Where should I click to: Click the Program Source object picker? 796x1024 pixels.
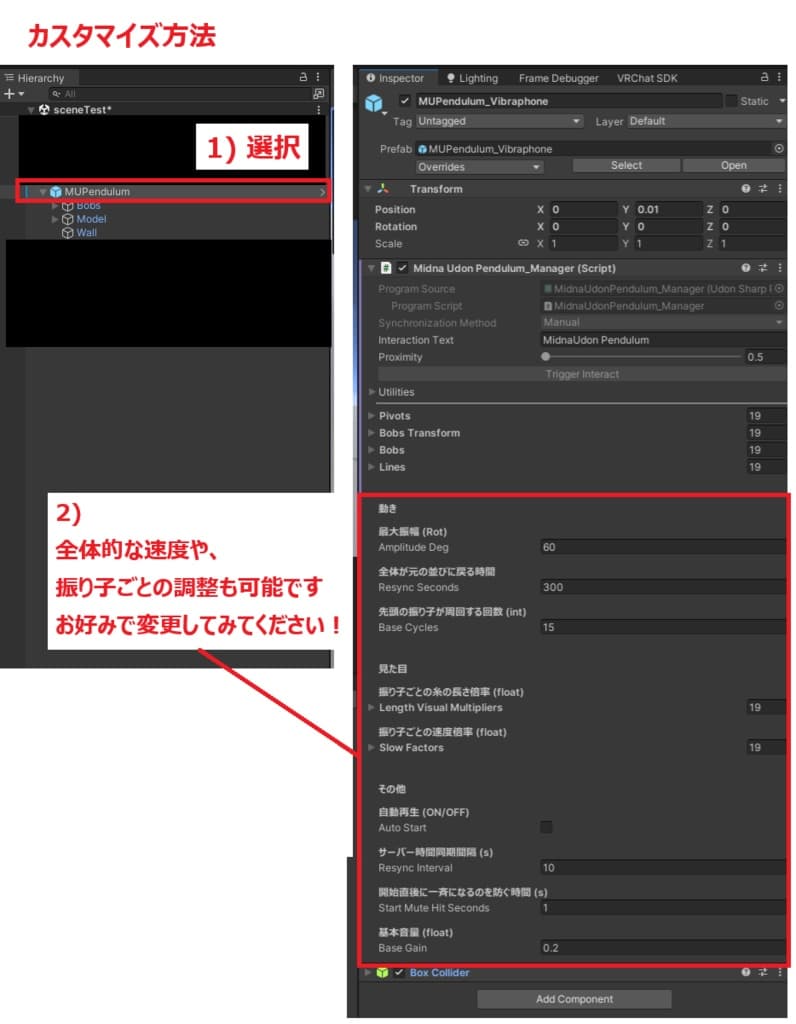[x=779, y=289]
